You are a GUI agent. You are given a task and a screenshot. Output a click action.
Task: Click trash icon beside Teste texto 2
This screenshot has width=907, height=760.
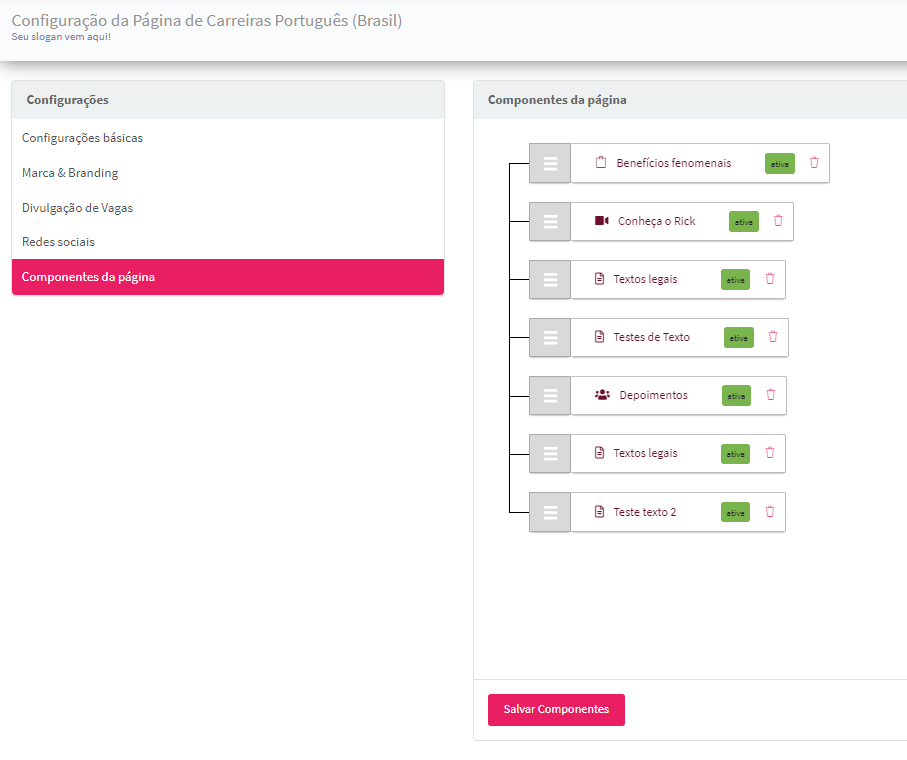[770, 511]
